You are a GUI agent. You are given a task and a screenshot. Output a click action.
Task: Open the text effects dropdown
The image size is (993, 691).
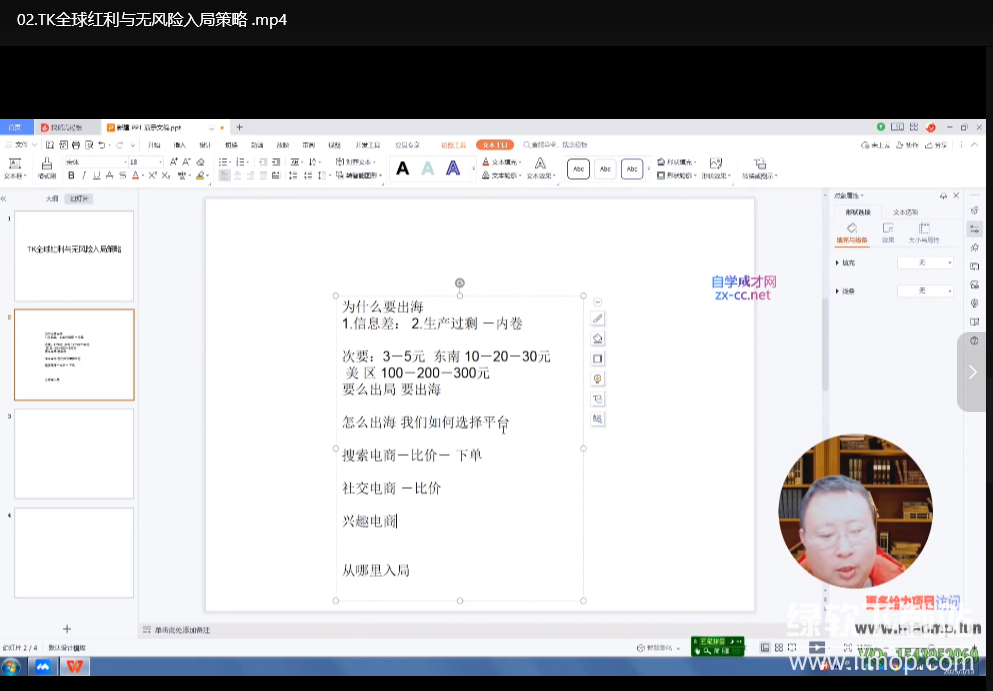540,168
